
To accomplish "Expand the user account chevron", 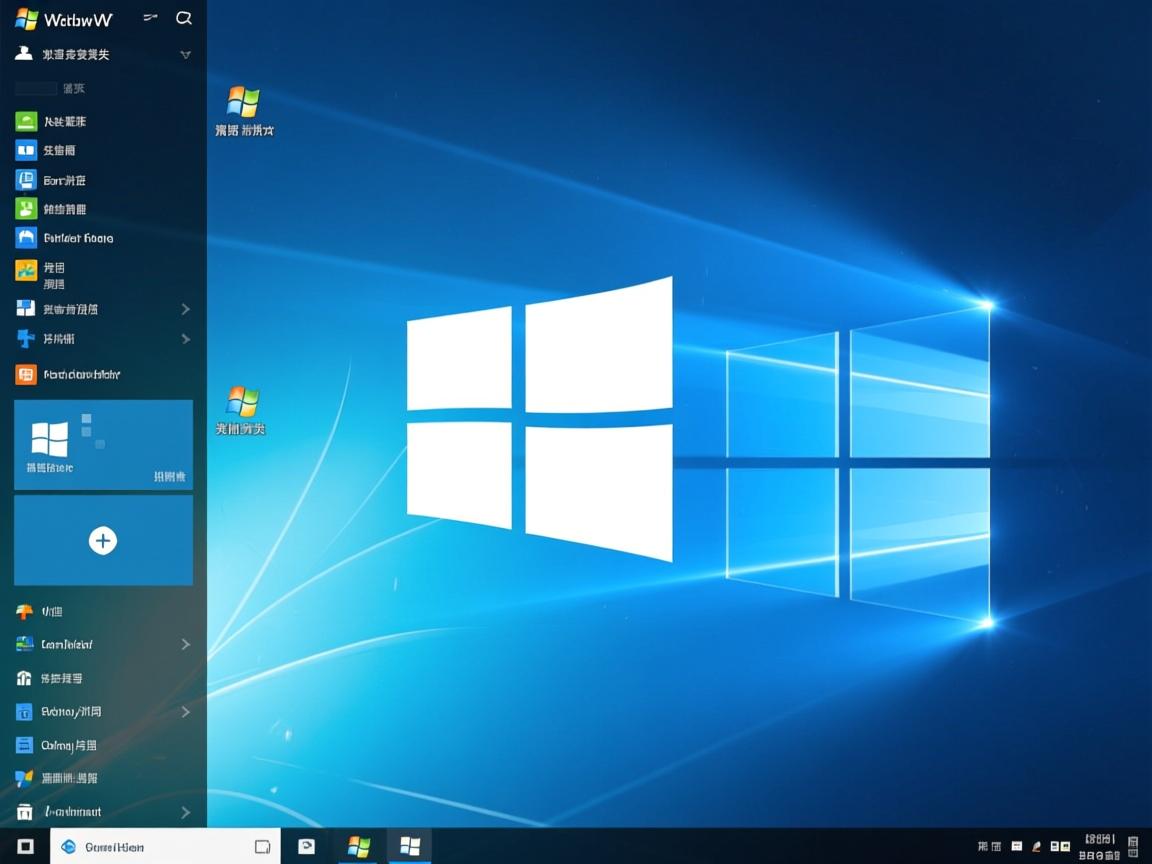I will [185, 55].
